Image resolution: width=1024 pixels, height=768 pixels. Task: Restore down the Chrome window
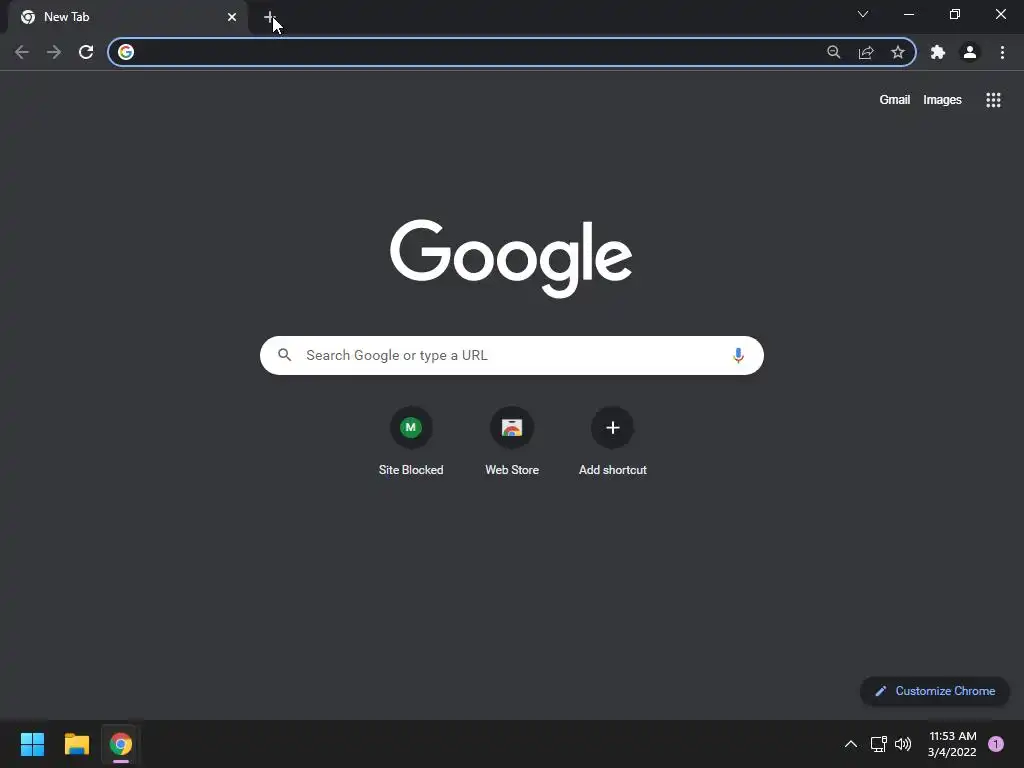(x=955, y=14)
